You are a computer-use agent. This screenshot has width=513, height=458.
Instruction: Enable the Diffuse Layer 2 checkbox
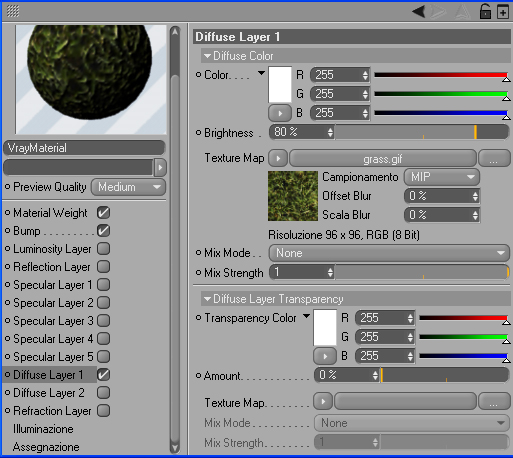coord(104,393)
